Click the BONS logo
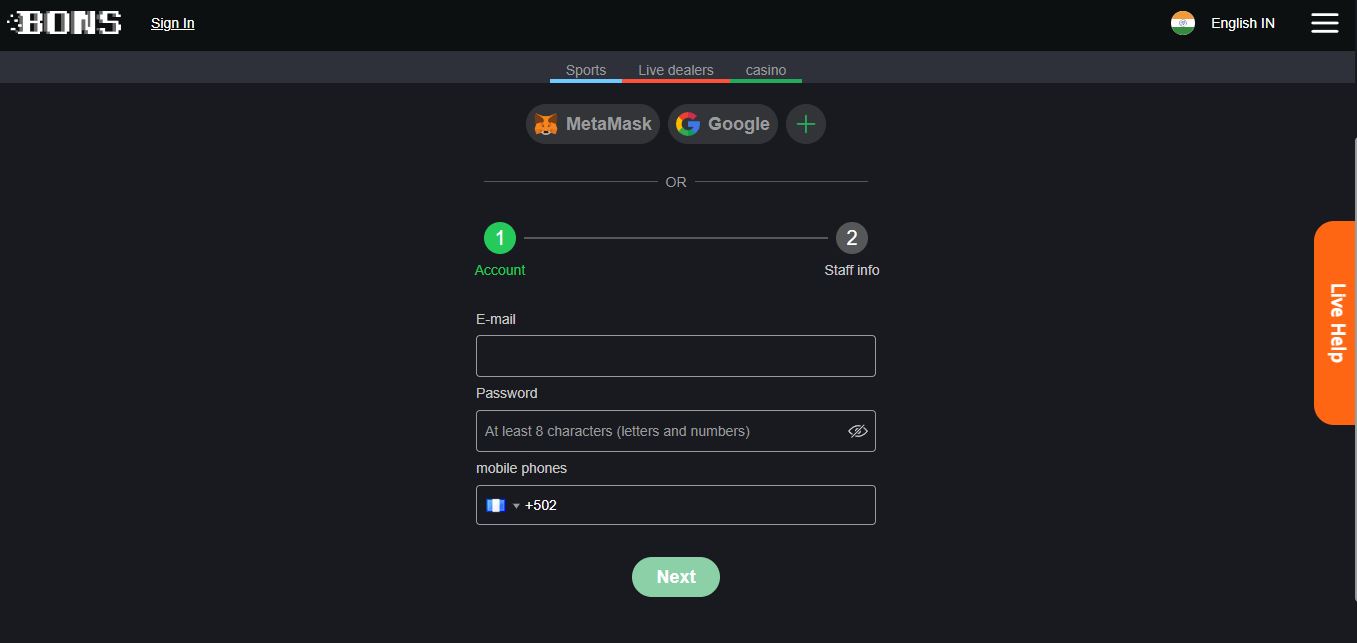1357x643 pixels. click(x=66, y=22)
